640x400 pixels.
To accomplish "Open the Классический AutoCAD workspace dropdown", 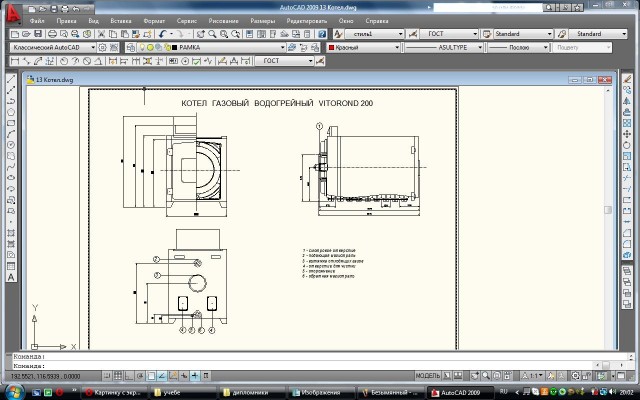I will pyautogui.click(x=93, y=48).
